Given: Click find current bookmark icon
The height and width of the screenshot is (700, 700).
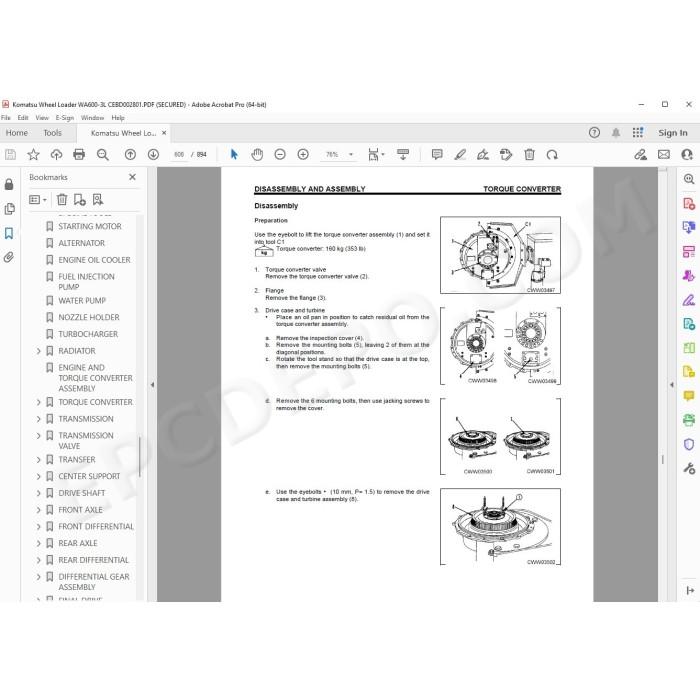Looking at the screenshot, I should 98,200.
